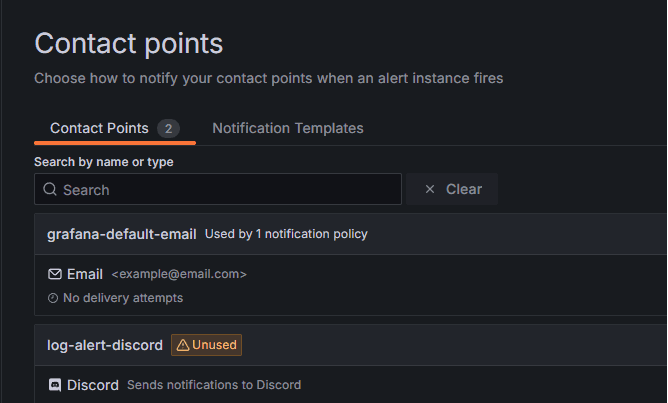Click the clock icon beside No delivery attempts

pyautogui.click(x=53, y=298)
